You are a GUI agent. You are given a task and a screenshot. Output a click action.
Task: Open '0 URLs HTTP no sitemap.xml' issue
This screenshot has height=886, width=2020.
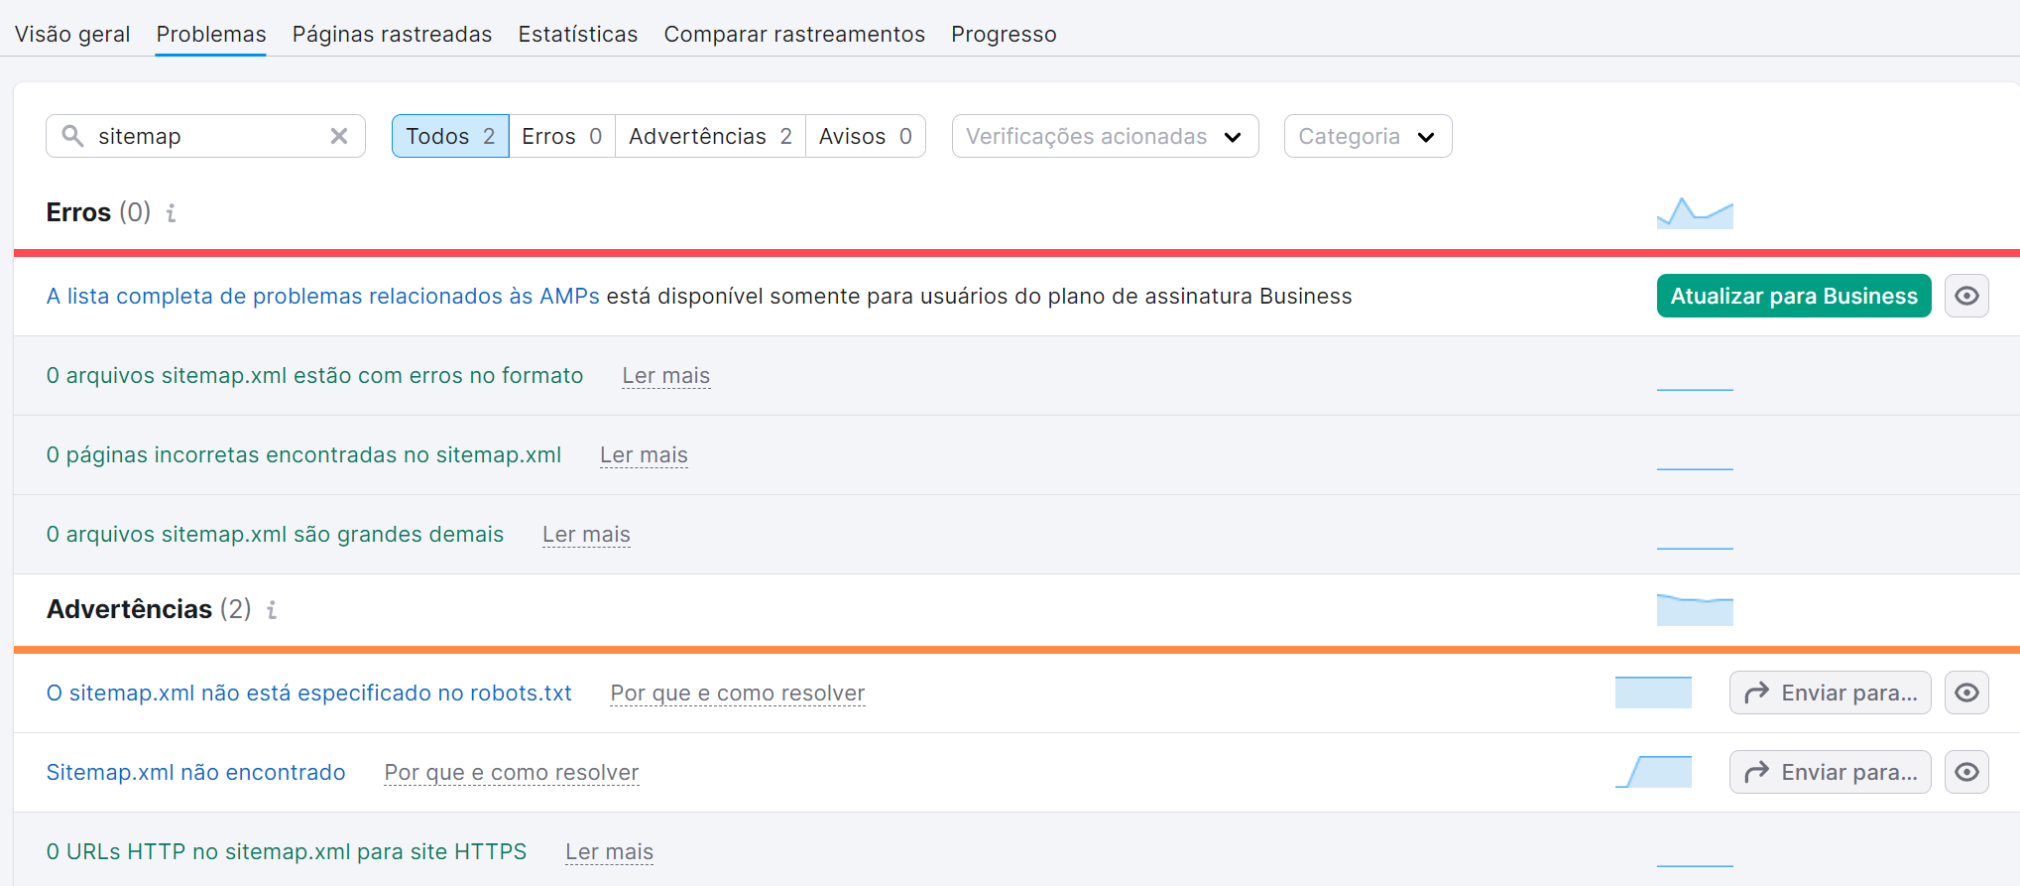[286, 852]
